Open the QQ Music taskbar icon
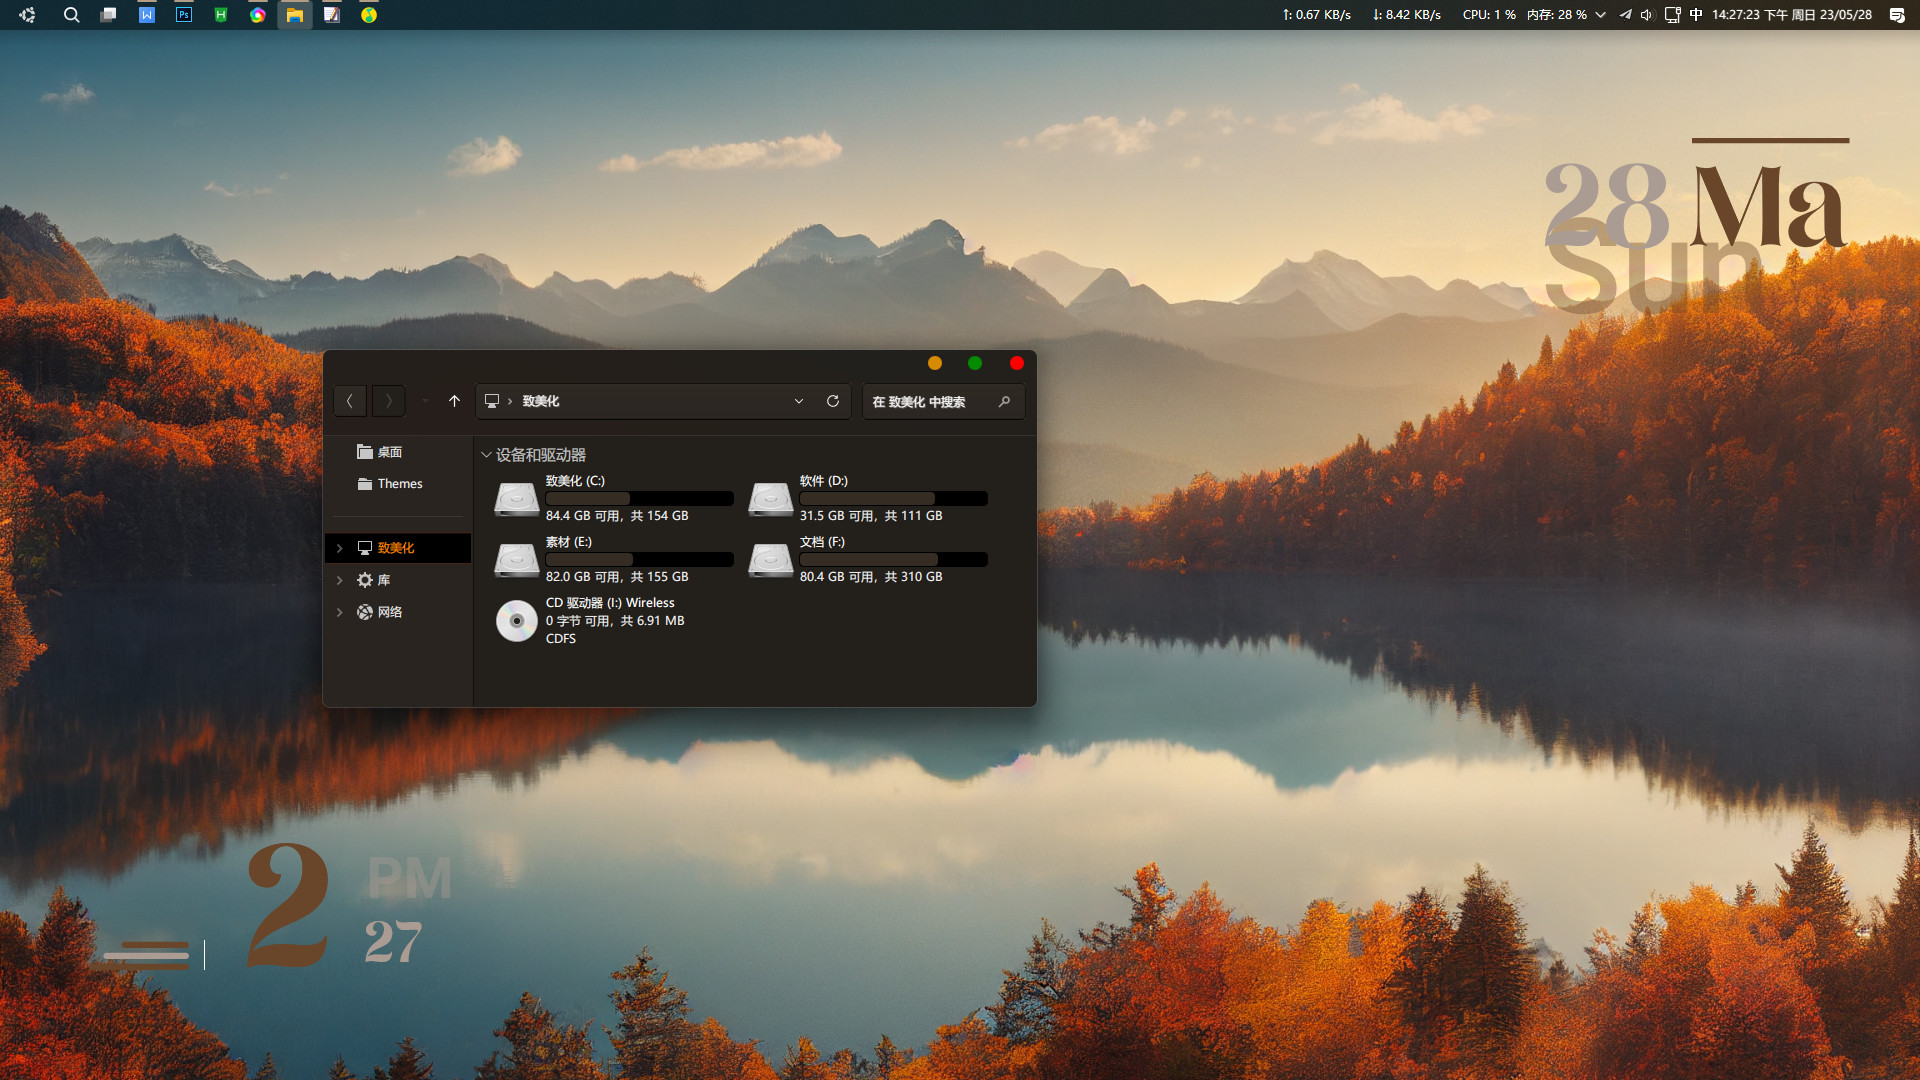 369,15
